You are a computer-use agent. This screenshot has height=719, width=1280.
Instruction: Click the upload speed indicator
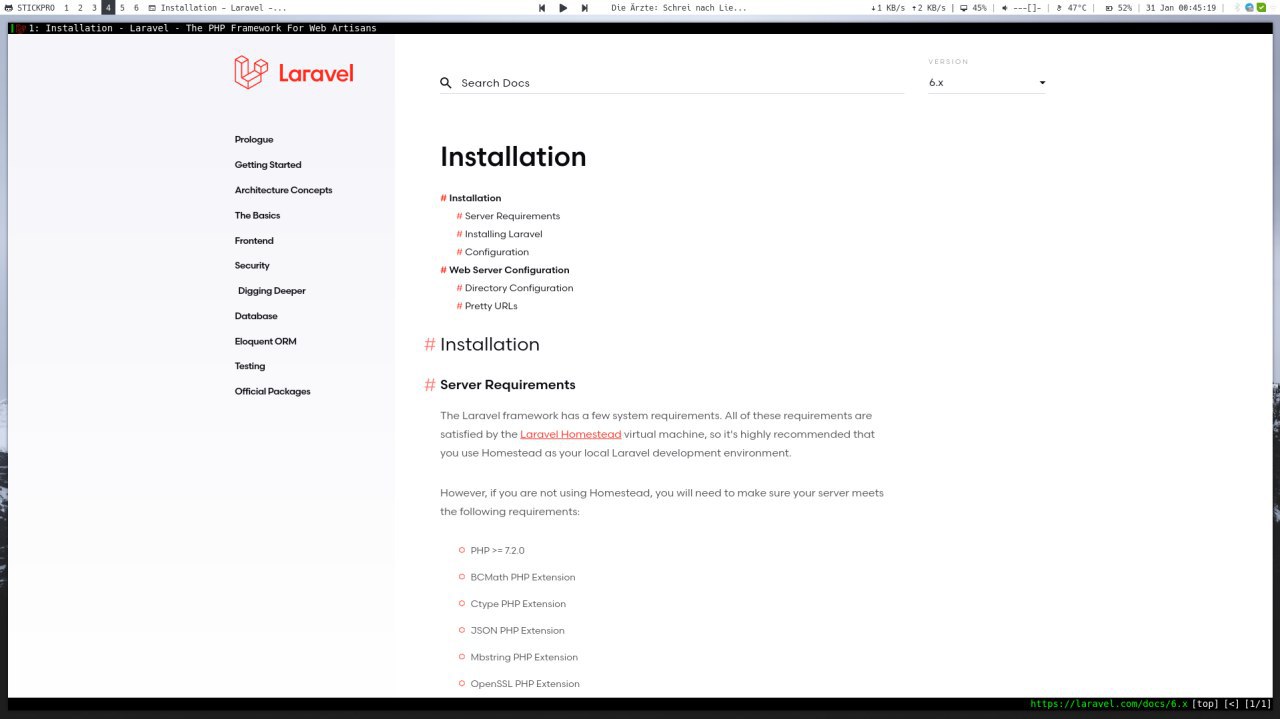(929, 8)
